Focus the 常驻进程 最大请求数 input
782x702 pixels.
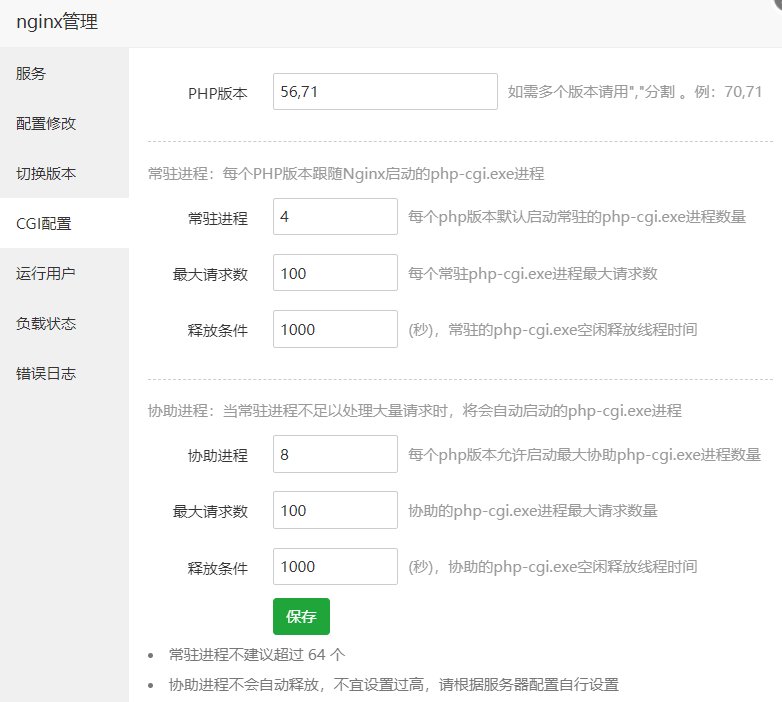coord(335,273)
